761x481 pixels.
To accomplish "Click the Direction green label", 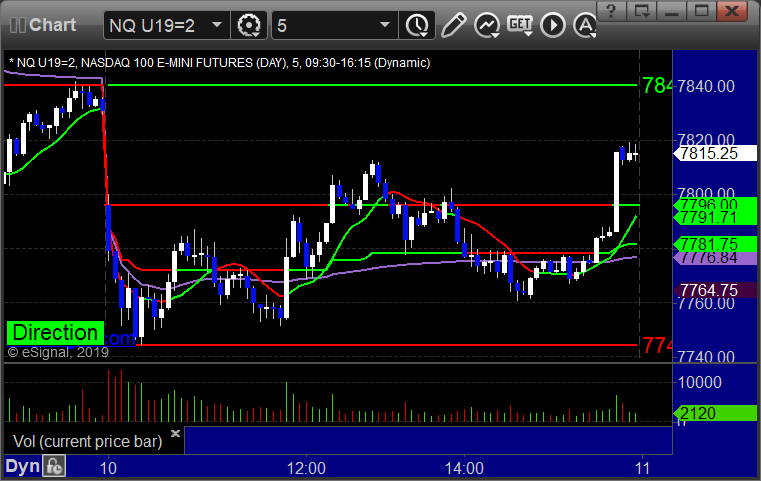I will coord(55,333).
